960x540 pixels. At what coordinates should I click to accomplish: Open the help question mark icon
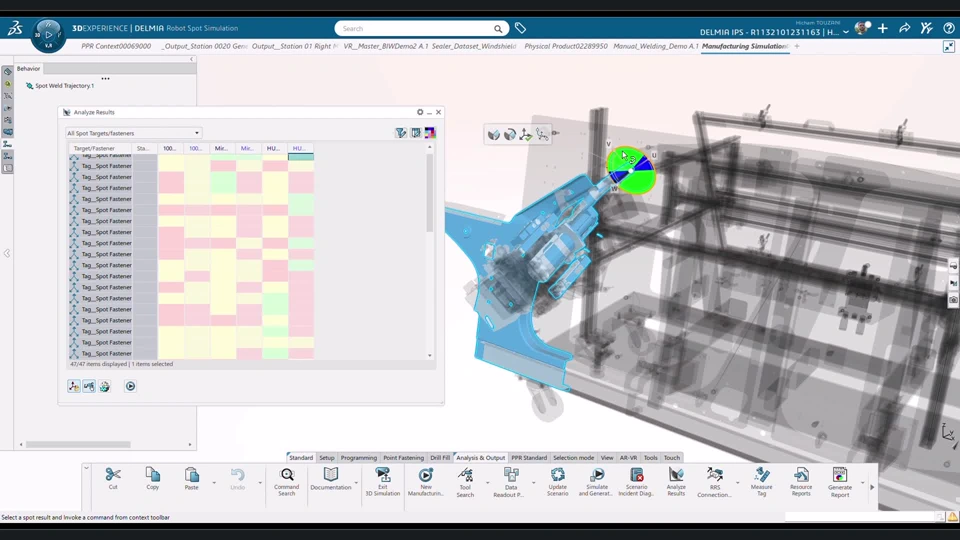[948, 28]
